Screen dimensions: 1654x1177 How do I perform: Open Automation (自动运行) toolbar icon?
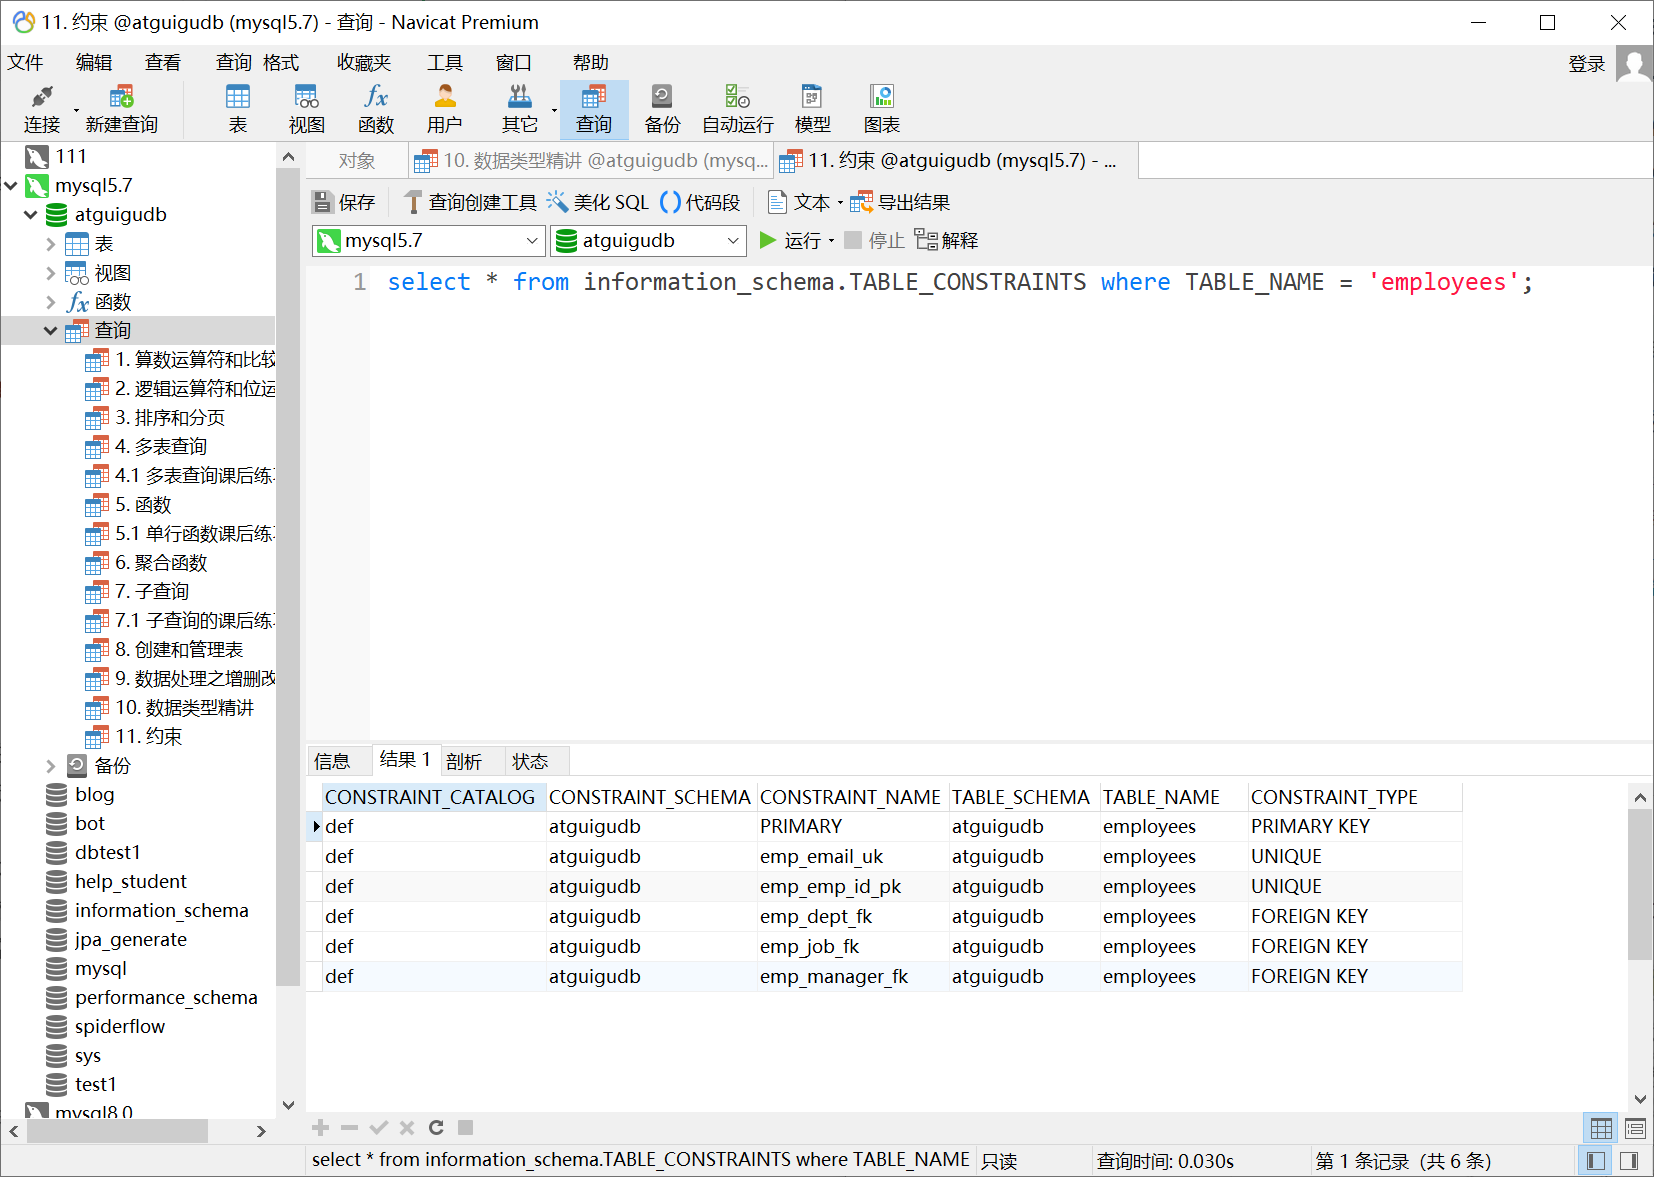(738, 109)
